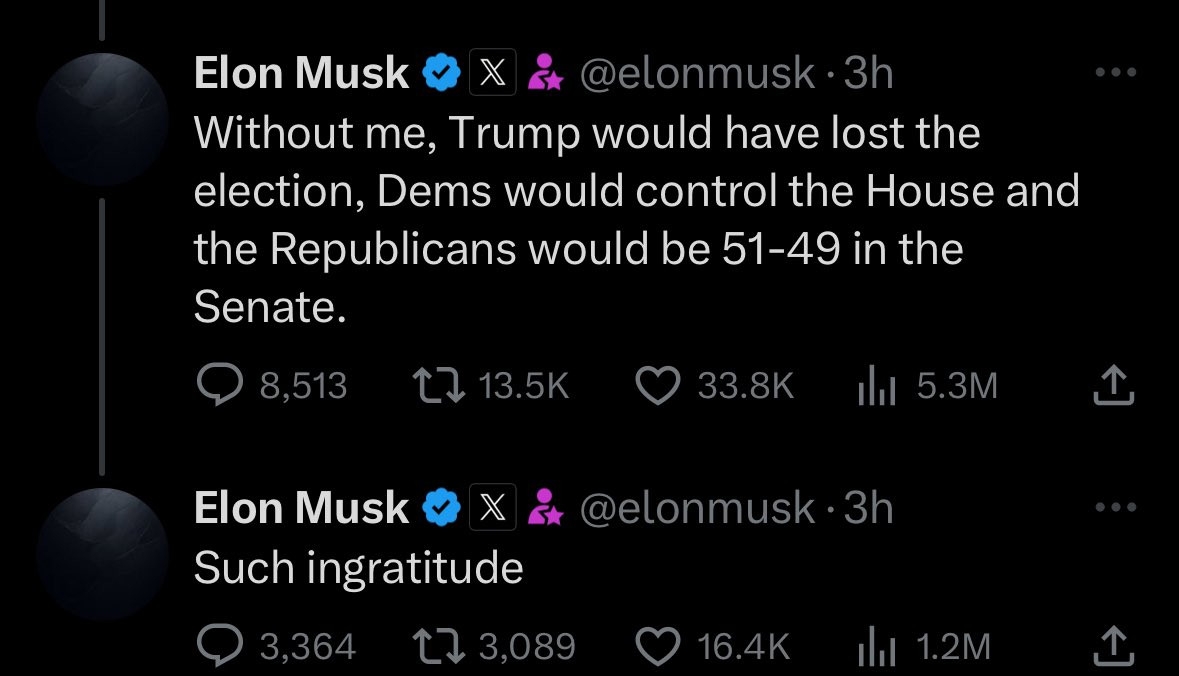Viewport: 1179px width, 676px height.
Task: Open more options on "Such ingratitude" tweet
Action: point(1116,508)
